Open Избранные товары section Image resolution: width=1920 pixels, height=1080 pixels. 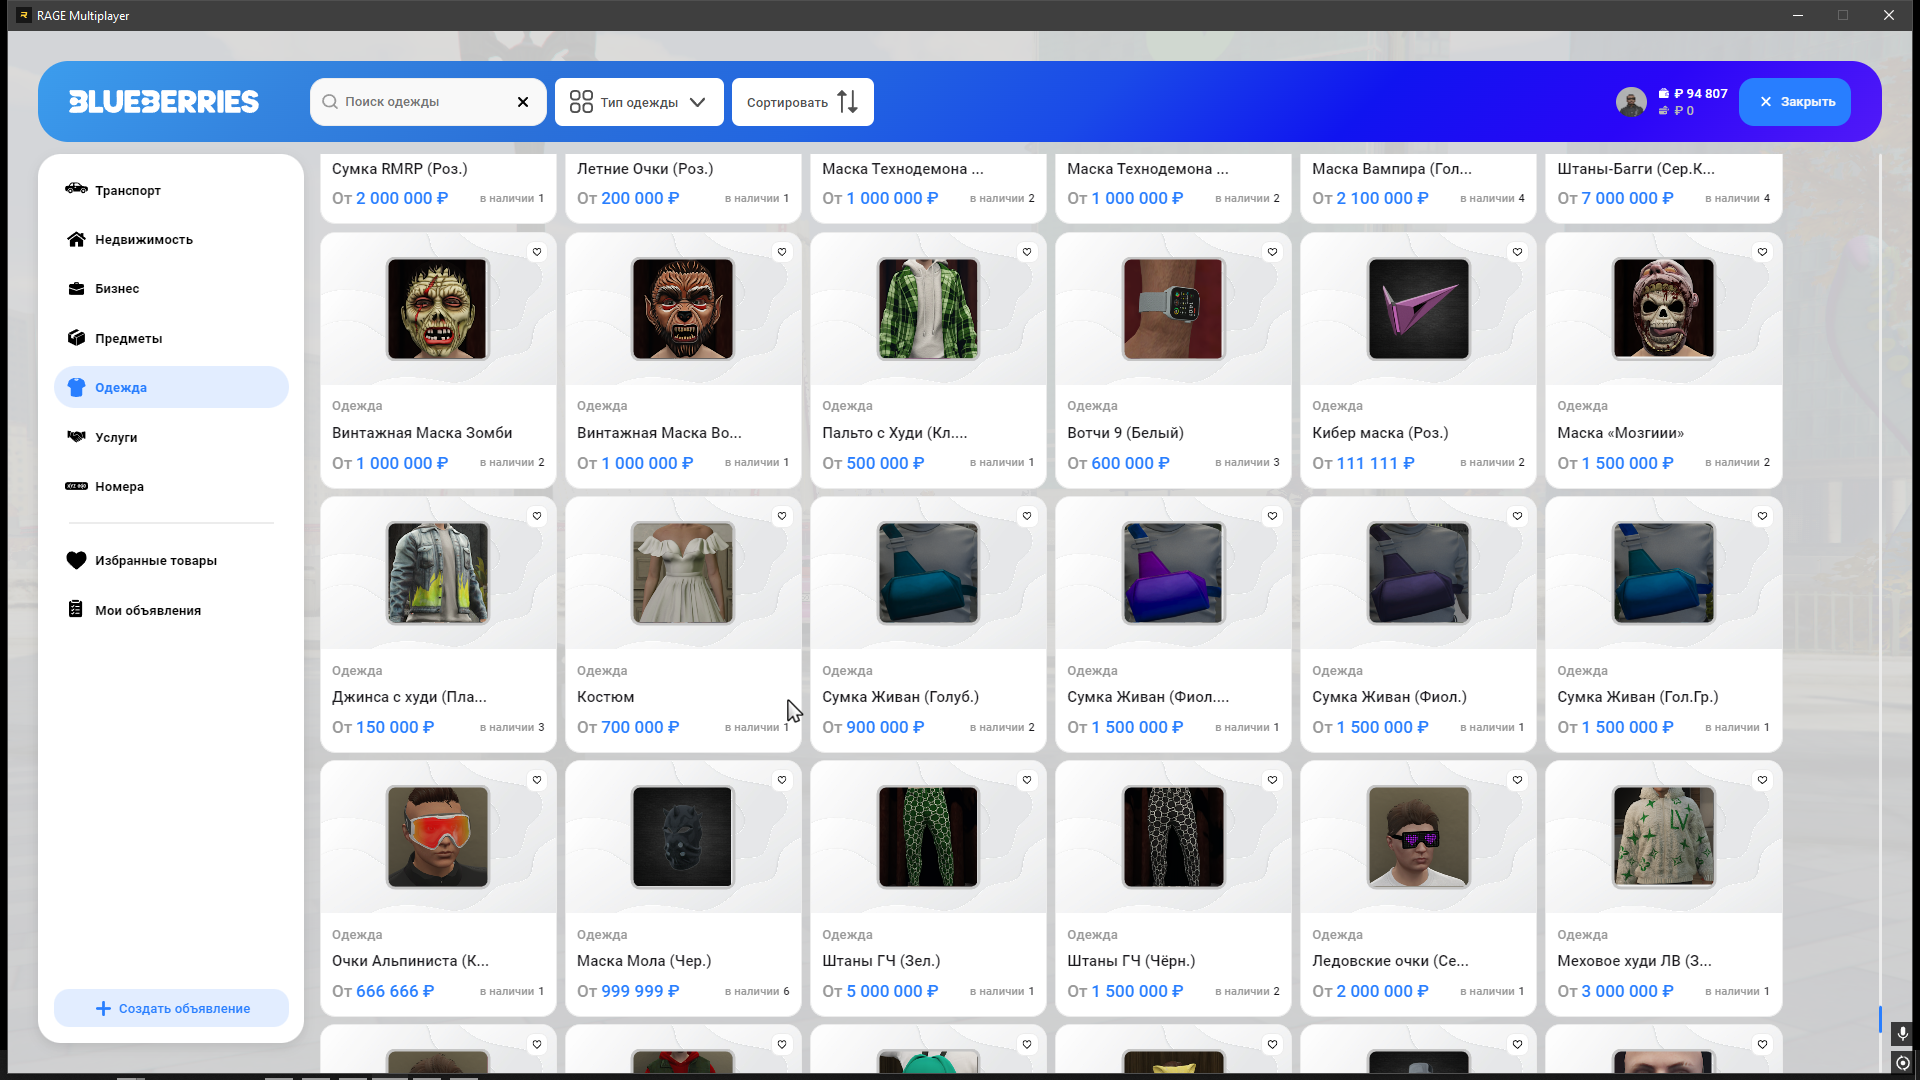[156, 560]
